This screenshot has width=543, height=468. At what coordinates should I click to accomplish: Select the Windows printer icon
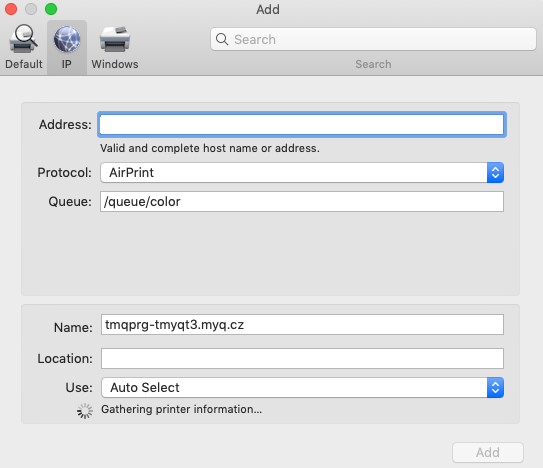(115, 39)
